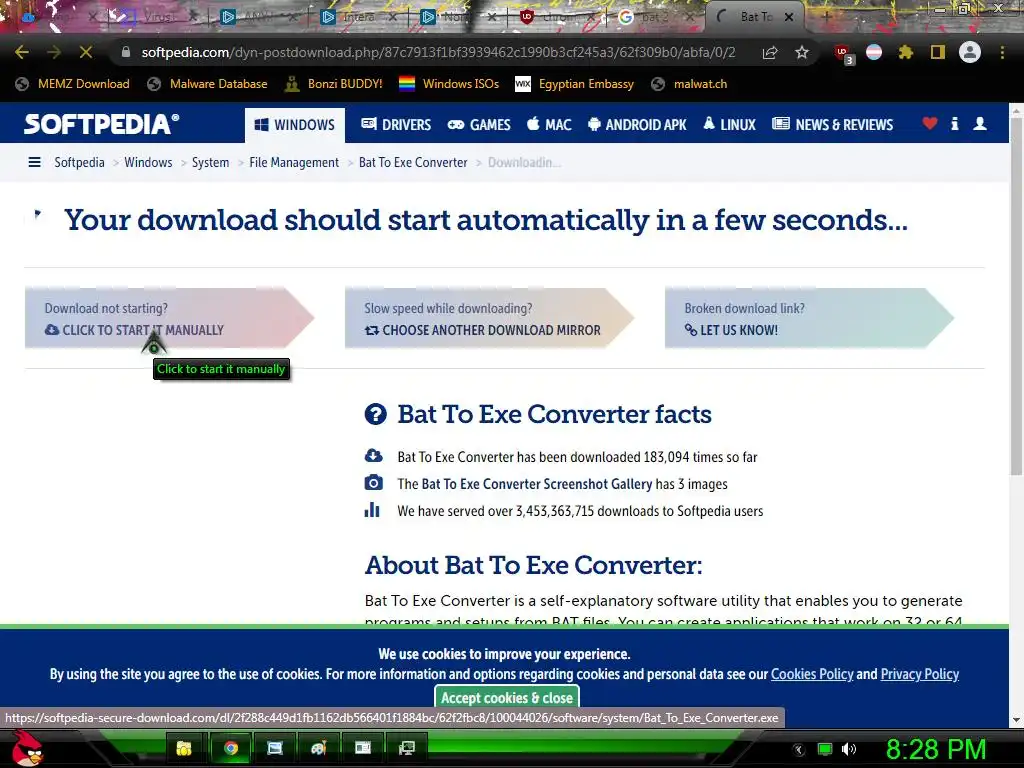Go to Softpedia breadcrumb link

79,162
